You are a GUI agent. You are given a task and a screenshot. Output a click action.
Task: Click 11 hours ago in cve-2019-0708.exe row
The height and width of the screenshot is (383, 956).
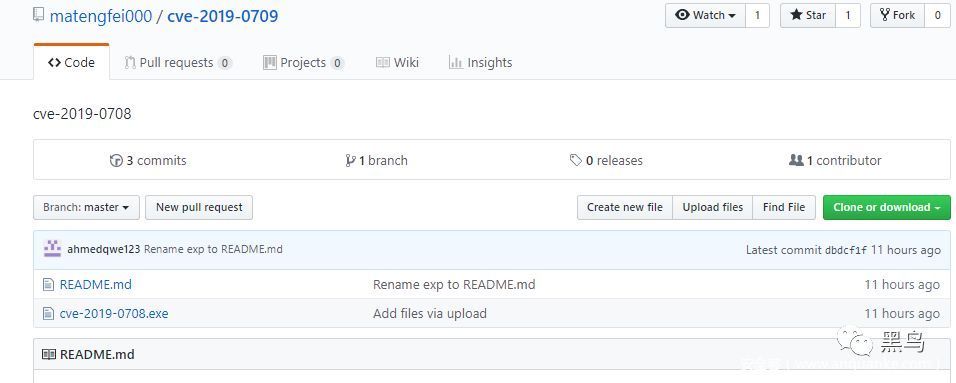pyautogui.click(x=902, y=313)
